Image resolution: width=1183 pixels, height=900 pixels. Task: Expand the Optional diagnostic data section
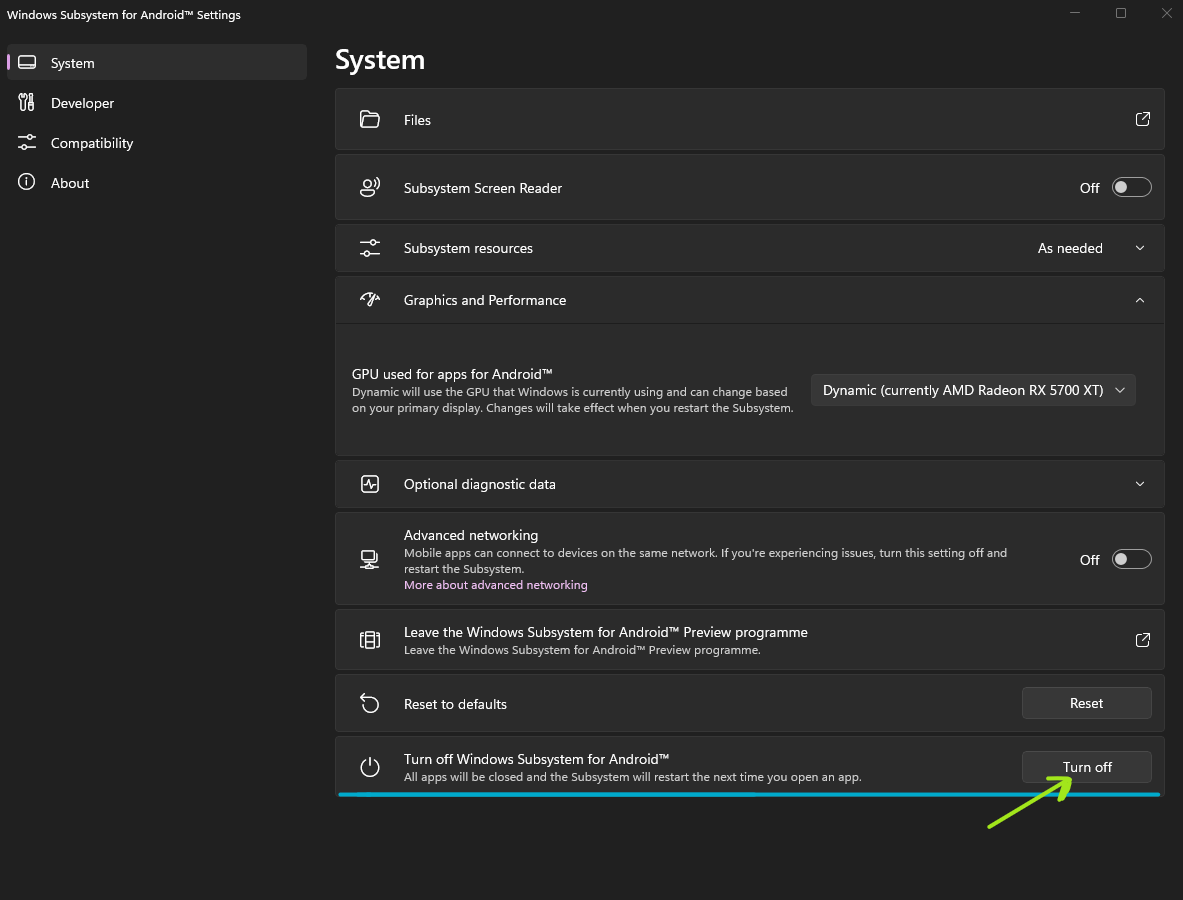point(1139,484)
